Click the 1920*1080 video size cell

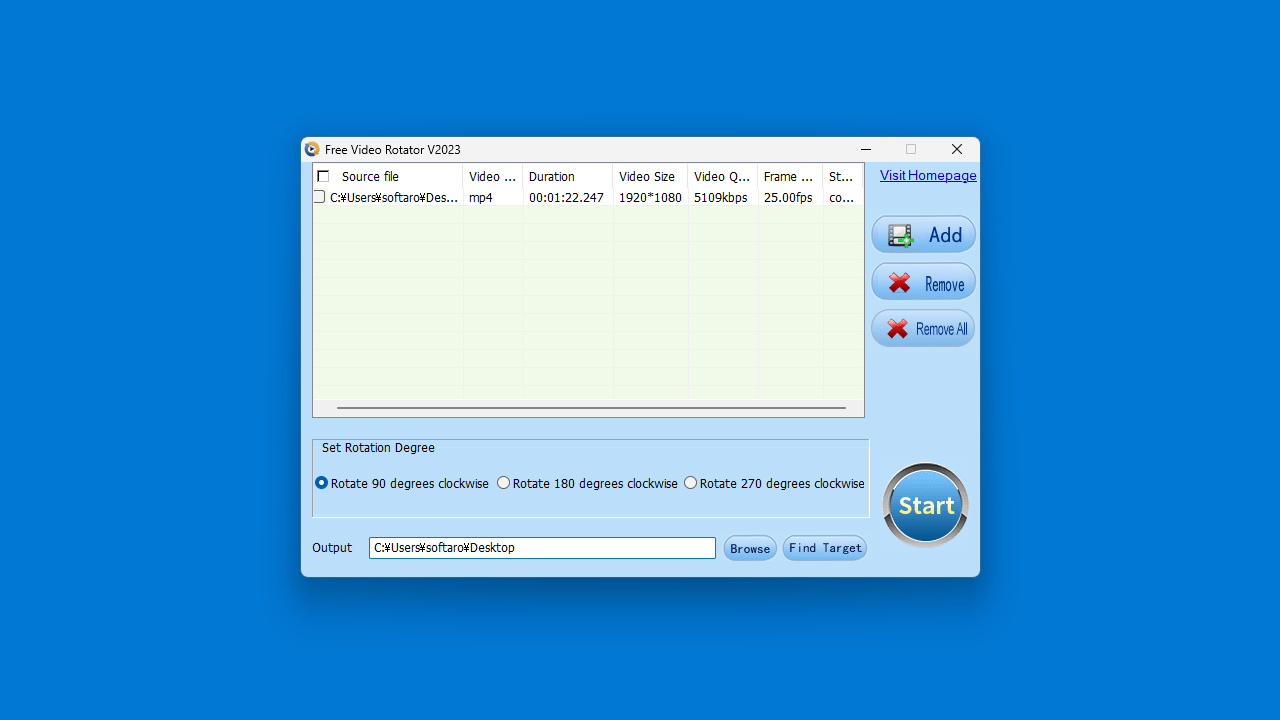tap(650, 198)
